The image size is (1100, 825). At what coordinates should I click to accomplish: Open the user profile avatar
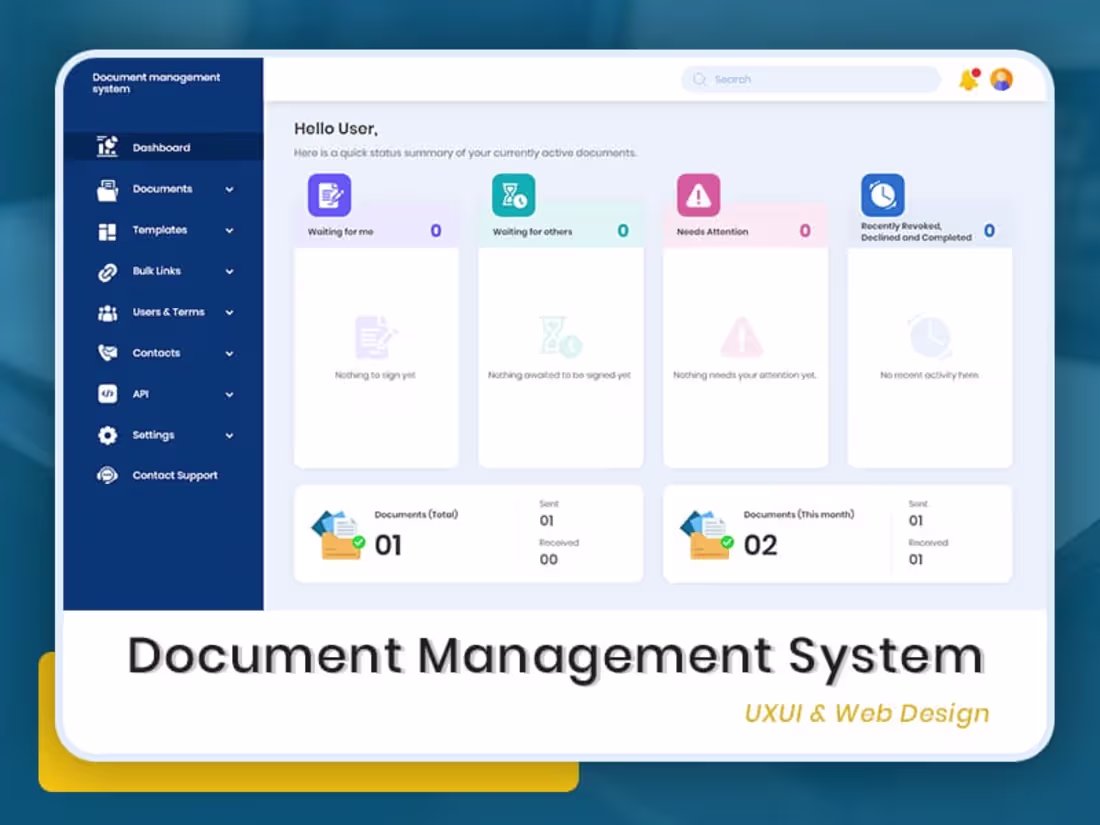tap(1001, 79)
